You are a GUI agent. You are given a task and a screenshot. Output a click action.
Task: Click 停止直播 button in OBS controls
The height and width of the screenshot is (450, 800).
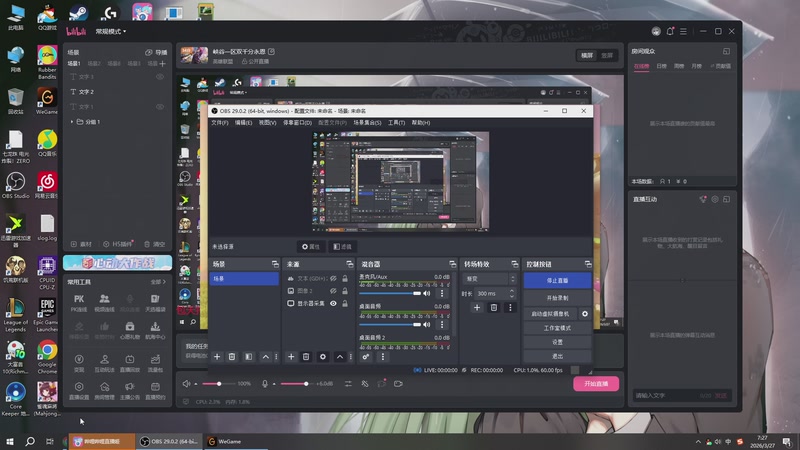click(x=557, y=281)
